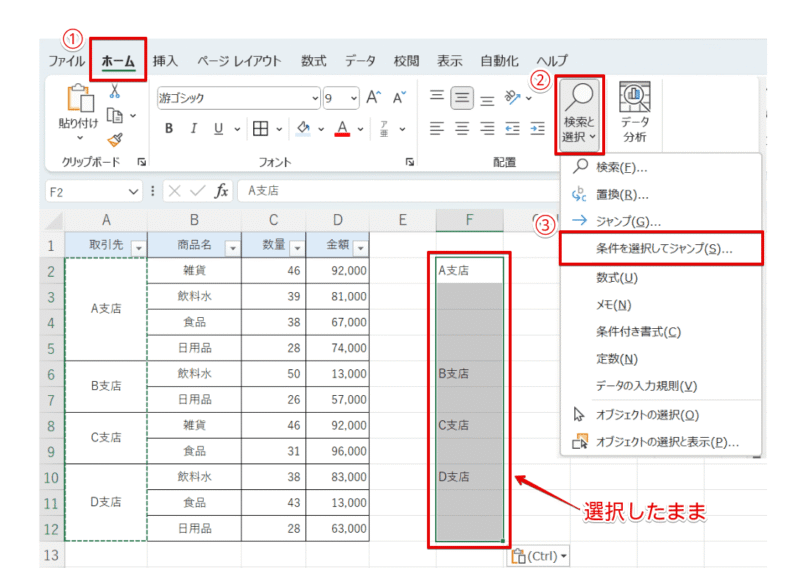This screenshot has height=568, width=812.
Task: Click the text orientation icon
Action: [513, 97]
